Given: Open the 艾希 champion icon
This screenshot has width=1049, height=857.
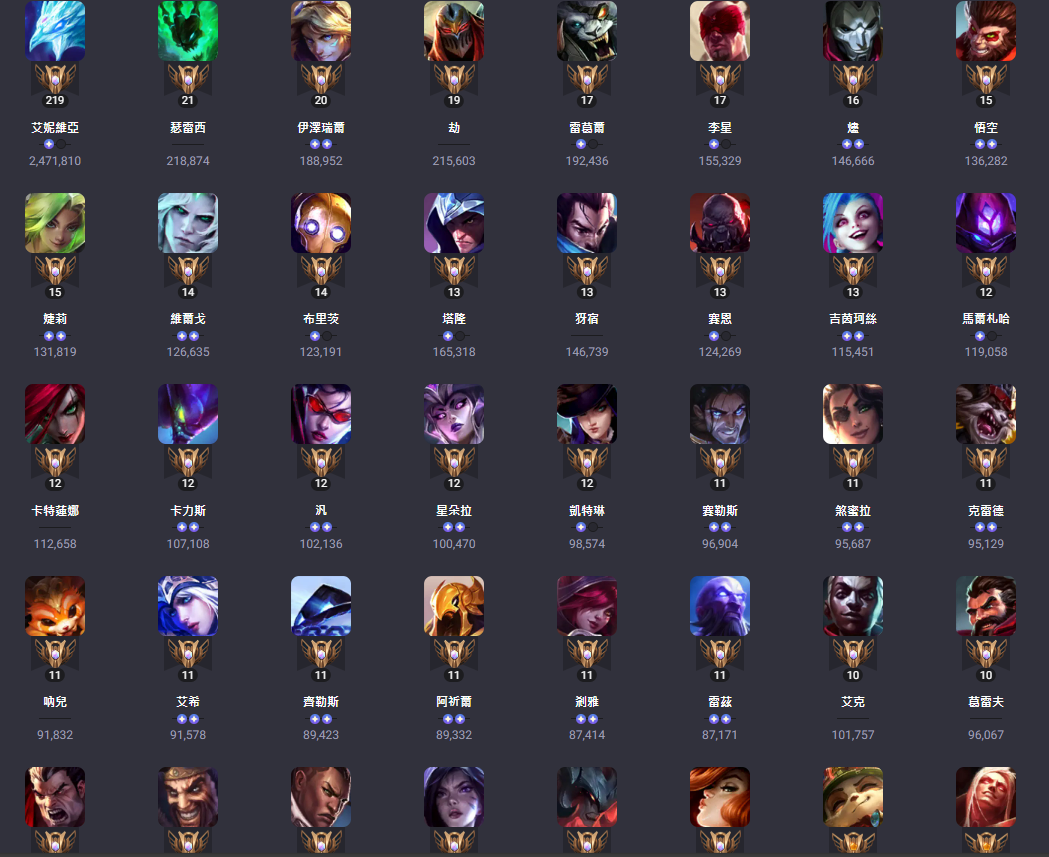Looking at the screenshot, I should coord(188,606).
